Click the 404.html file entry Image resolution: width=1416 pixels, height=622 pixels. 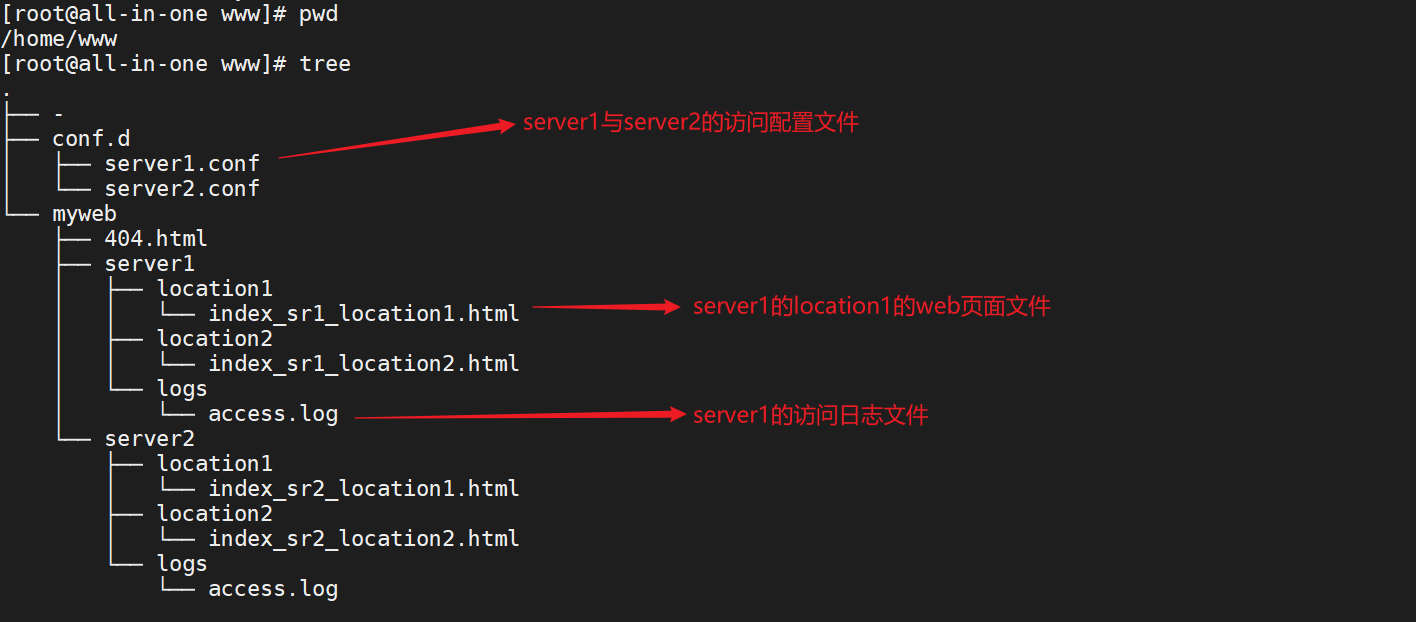(156, 238)
